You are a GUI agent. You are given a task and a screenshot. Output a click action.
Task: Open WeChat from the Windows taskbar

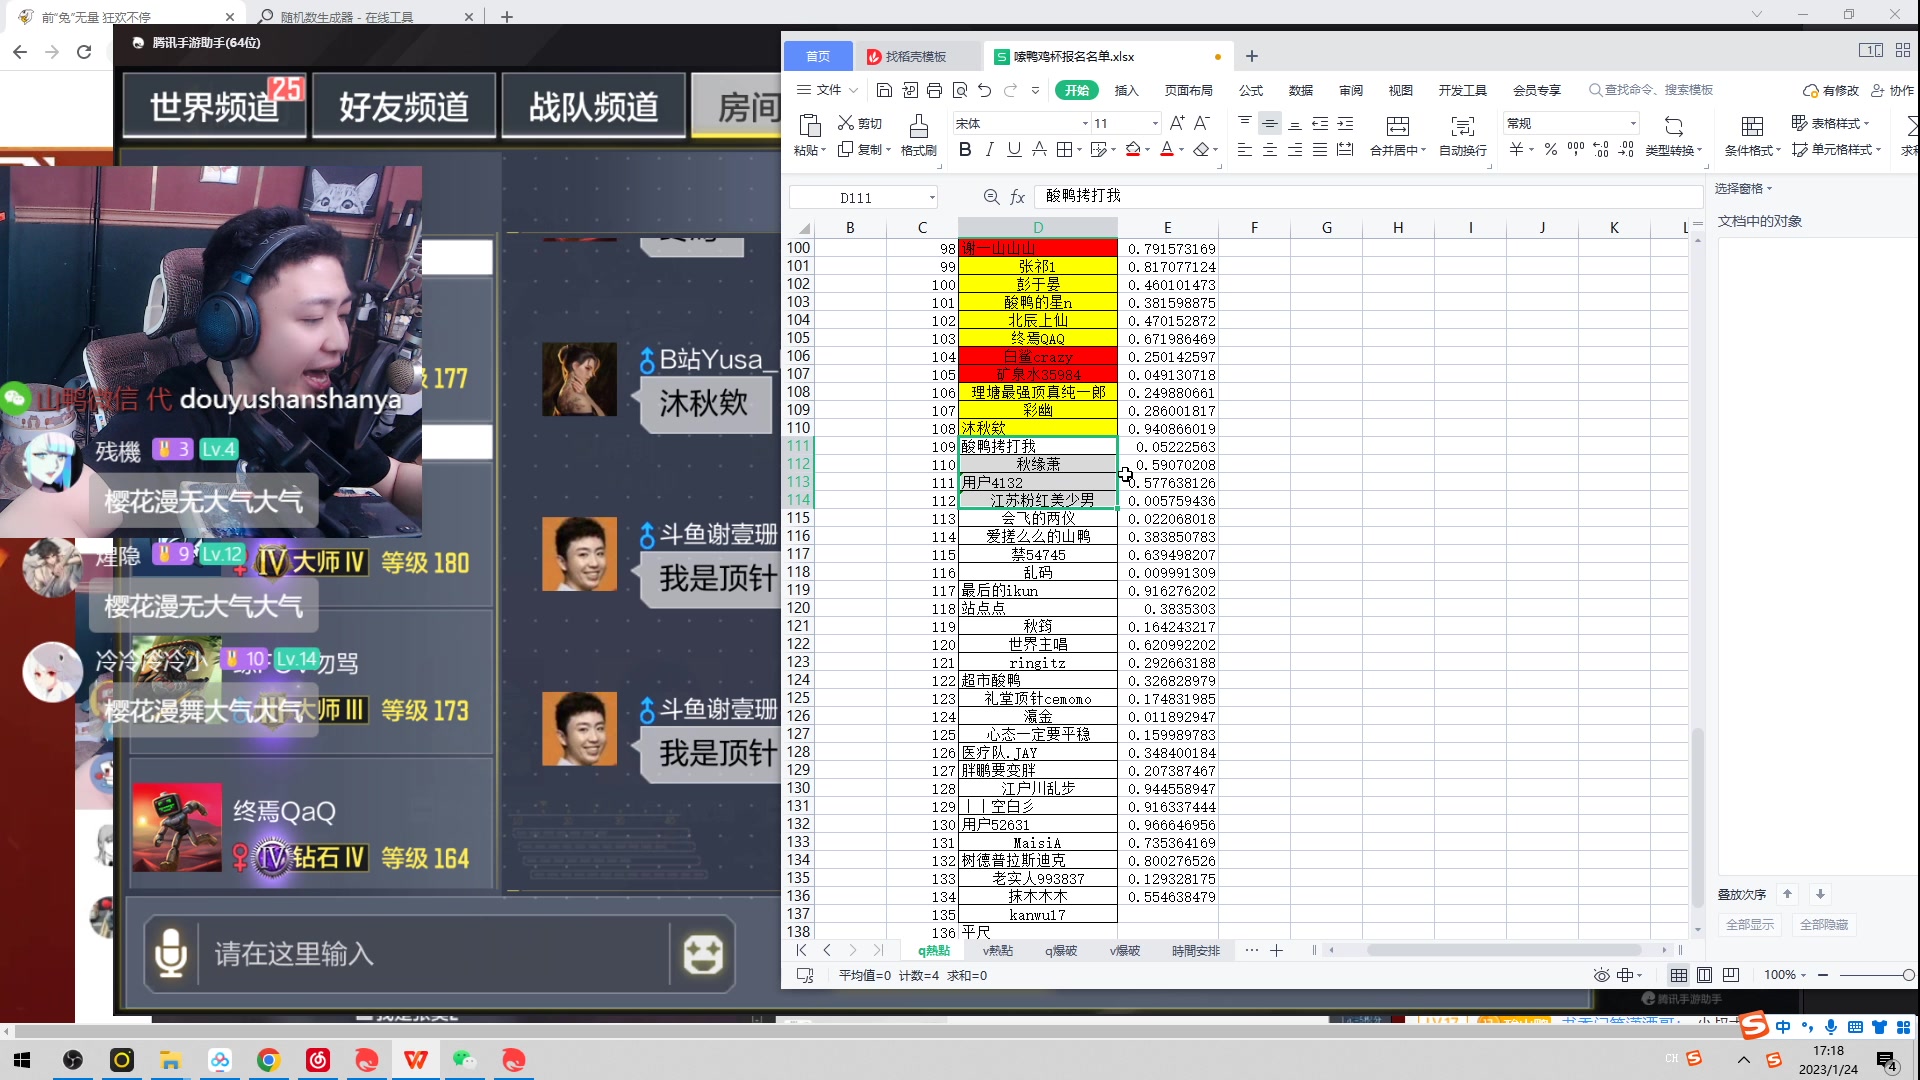click(x=465, y=1060)
